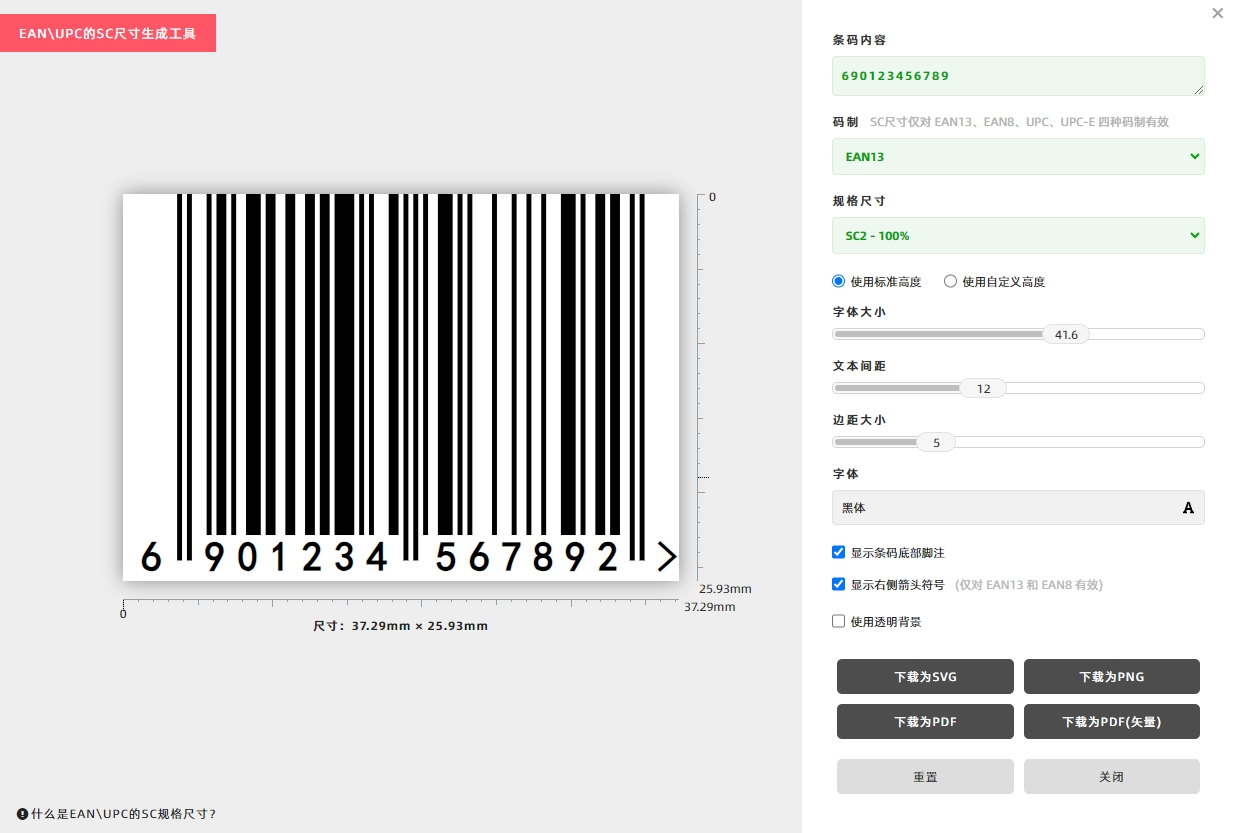Click the 黑体 font selector field
1233x833 pixels.
(1018, 508)
